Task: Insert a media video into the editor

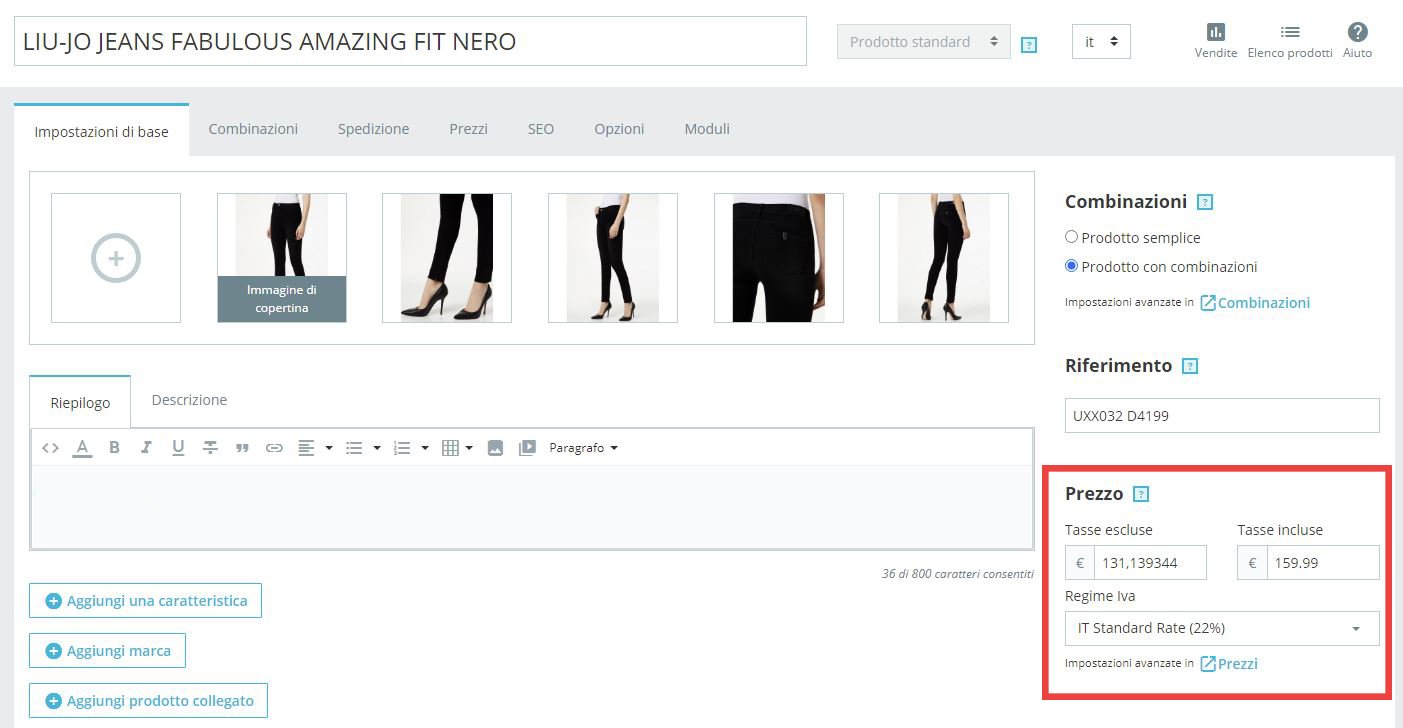Action: click(x=527, y=448)
